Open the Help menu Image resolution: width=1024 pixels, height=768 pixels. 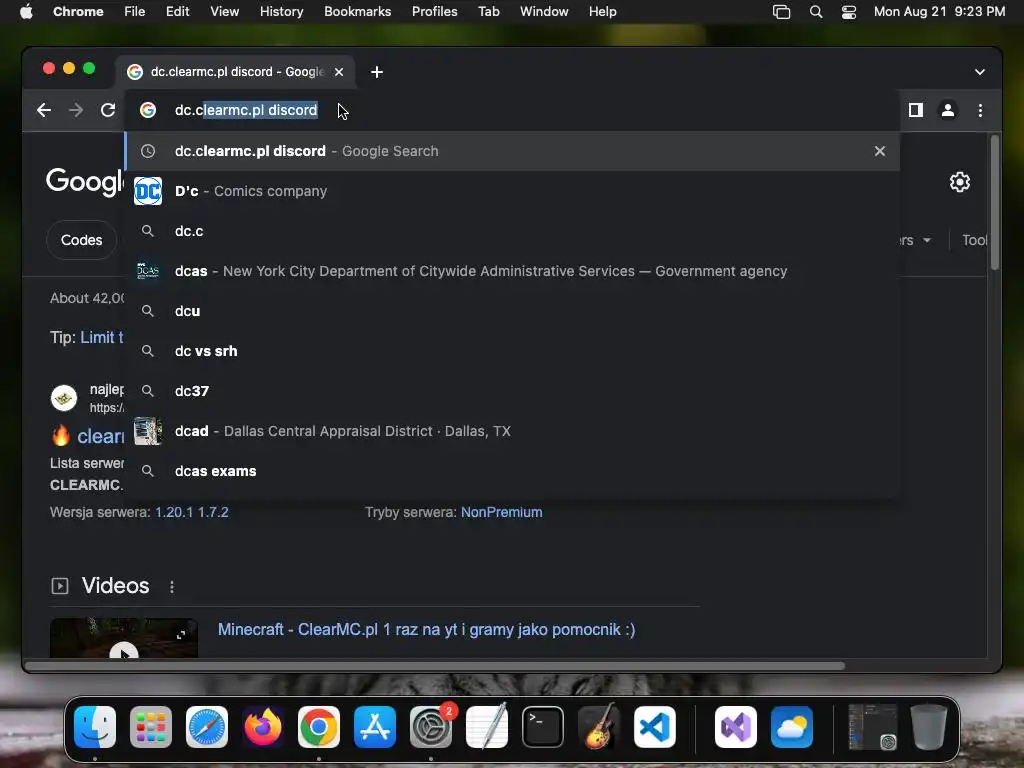click(x=602, y=12)
